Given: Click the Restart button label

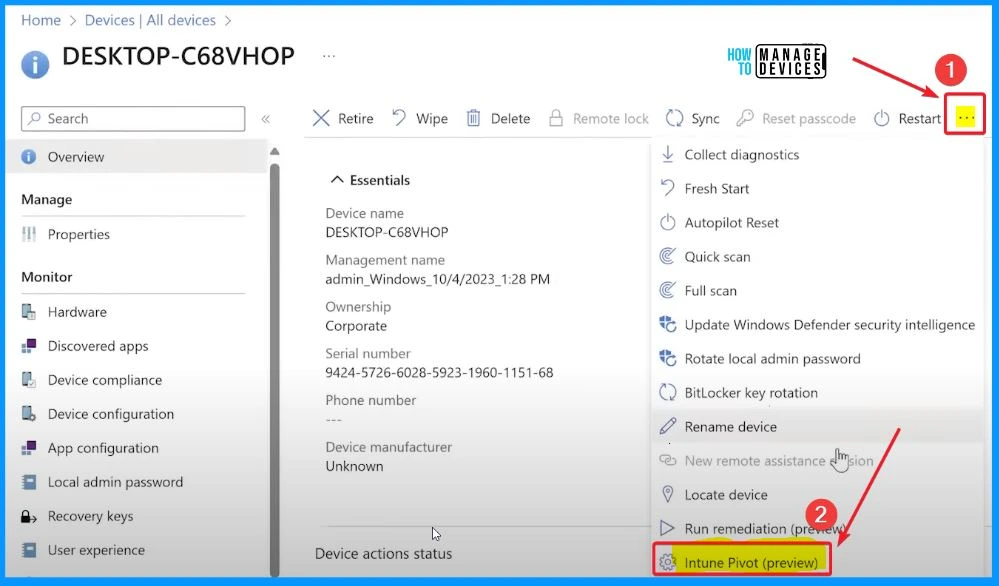Looking at the screenshot, I should pyautogui.click(x=919, y=118).
